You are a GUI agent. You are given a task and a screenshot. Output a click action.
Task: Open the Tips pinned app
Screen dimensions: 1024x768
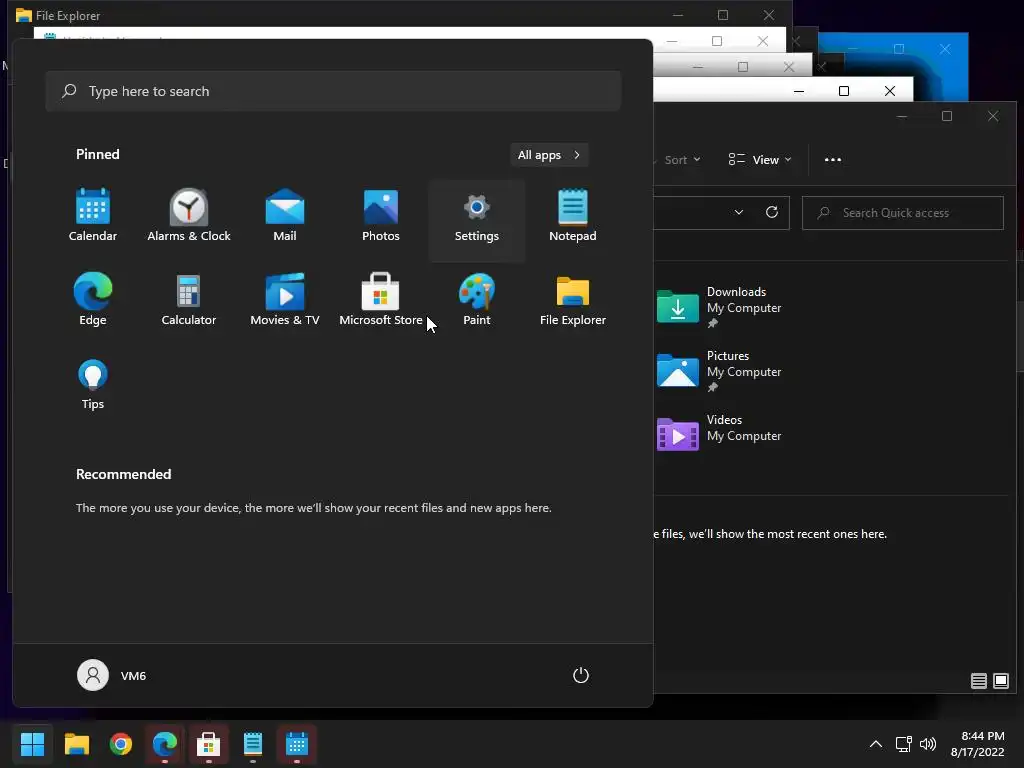(x=93, y=384)
